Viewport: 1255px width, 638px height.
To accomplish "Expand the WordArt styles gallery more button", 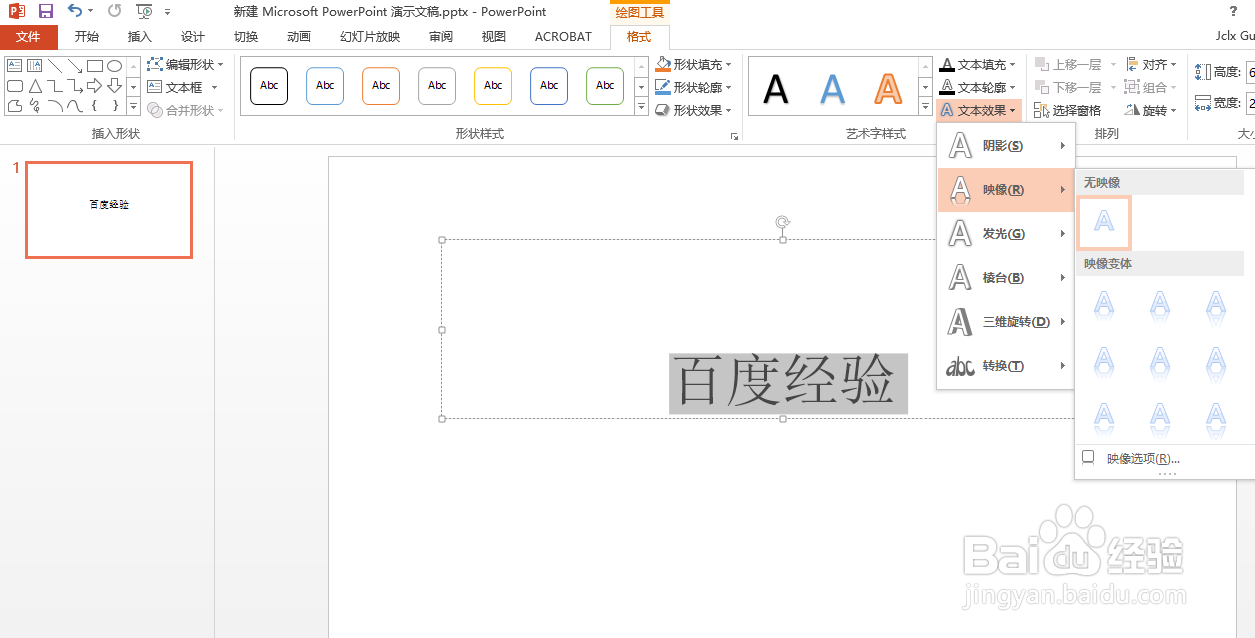I will [x=926, y=107].
